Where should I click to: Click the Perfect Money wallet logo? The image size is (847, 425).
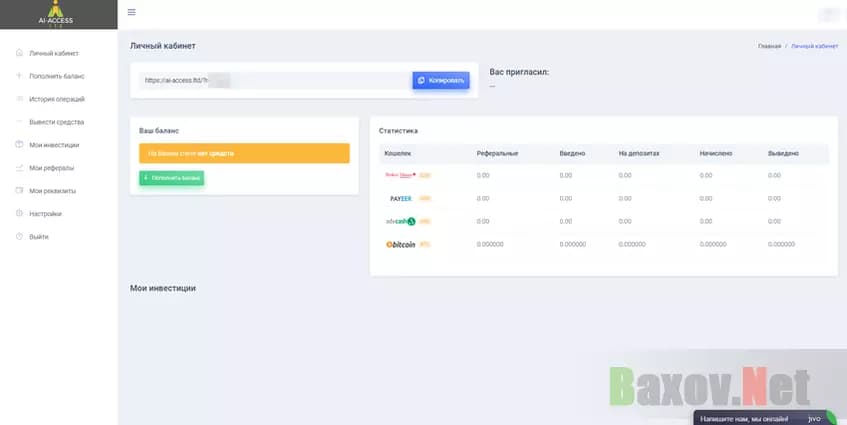pyautogui.click(x=400, y=175)
